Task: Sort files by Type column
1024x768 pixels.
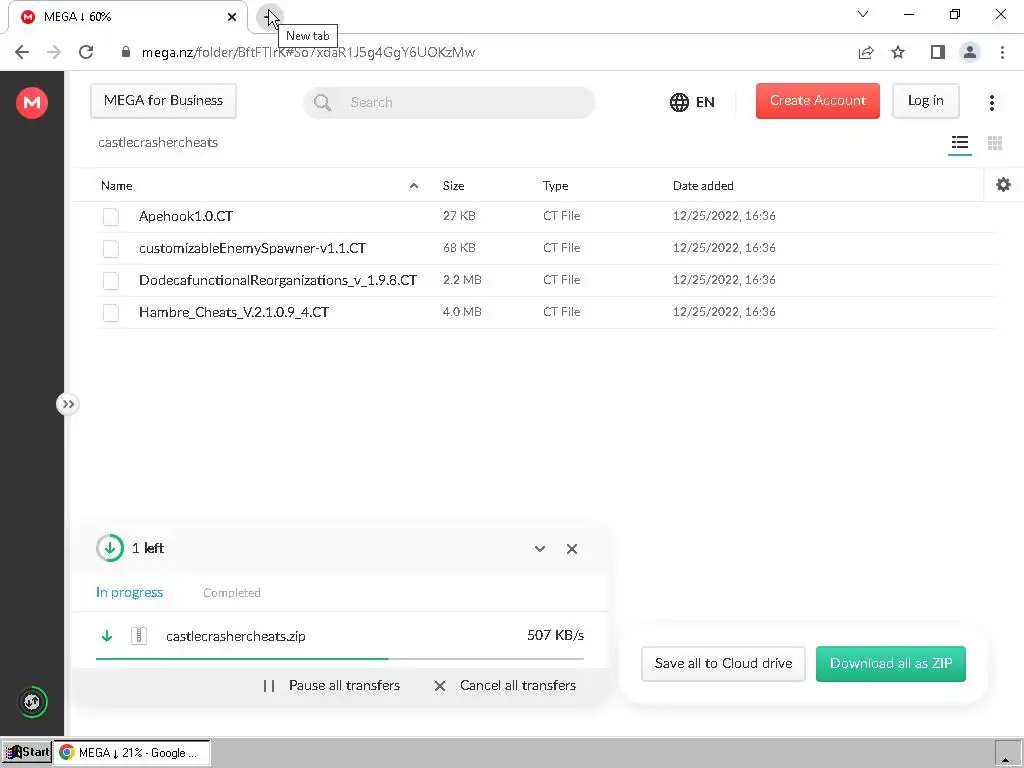Action: tap(555, 185)
